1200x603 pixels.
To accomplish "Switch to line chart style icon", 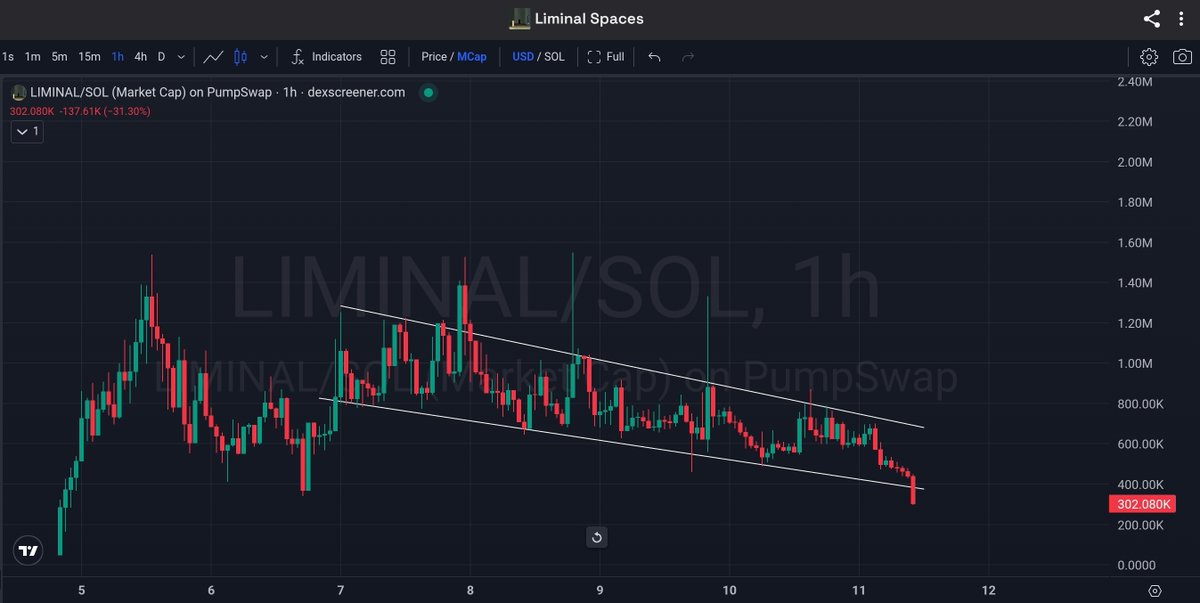I will [x=213, y=57].
